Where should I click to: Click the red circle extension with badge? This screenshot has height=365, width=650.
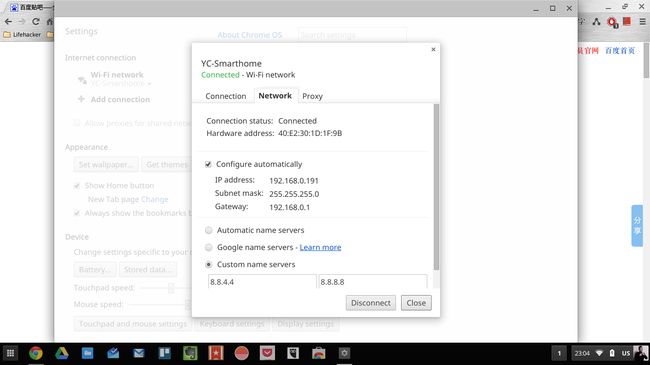click(x=612, y=22)
